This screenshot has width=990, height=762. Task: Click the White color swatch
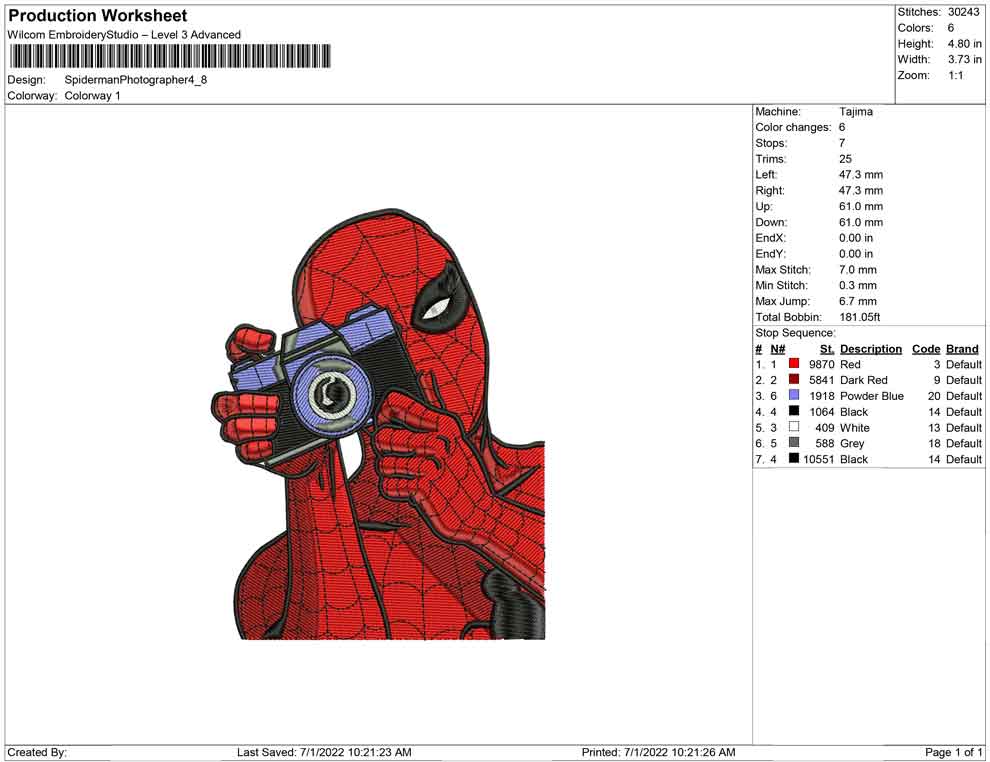click(x=794, y=427)
